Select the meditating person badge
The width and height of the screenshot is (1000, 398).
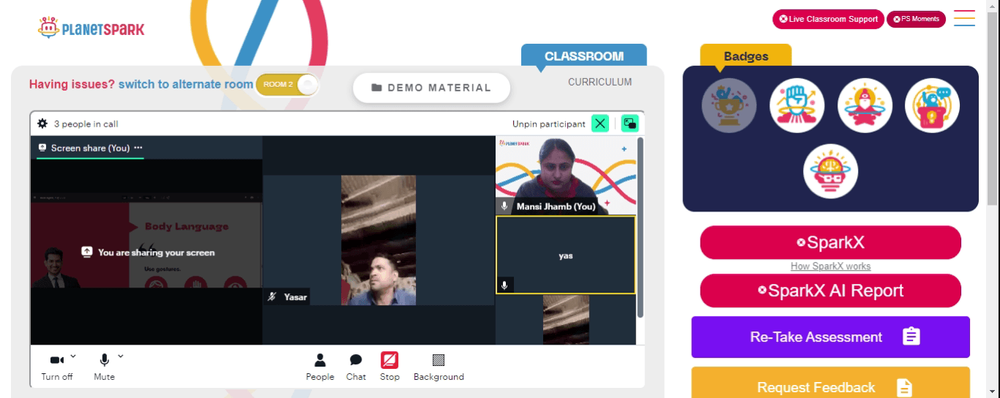pyautogui.click(x=865, y=105)
